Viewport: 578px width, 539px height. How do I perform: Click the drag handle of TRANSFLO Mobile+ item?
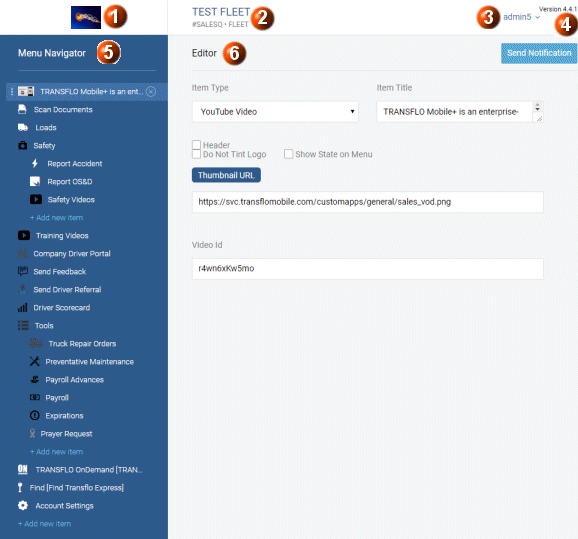point(12,91)
